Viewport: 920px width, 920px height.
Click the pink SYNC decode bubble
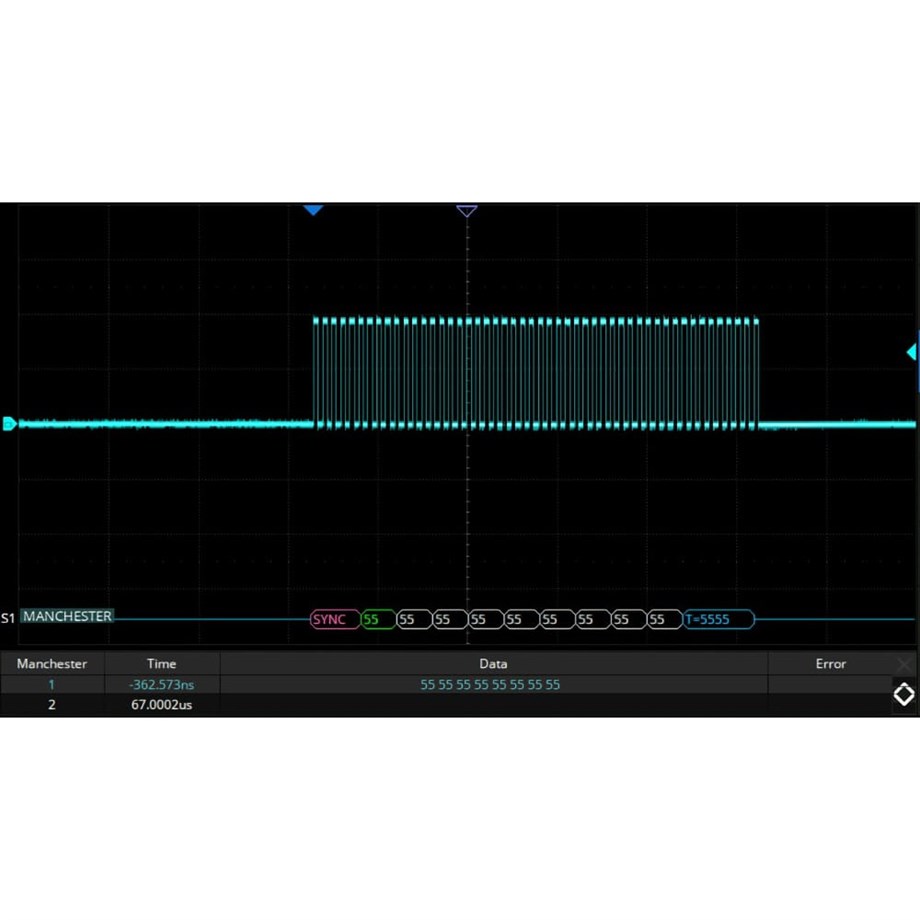334,619
